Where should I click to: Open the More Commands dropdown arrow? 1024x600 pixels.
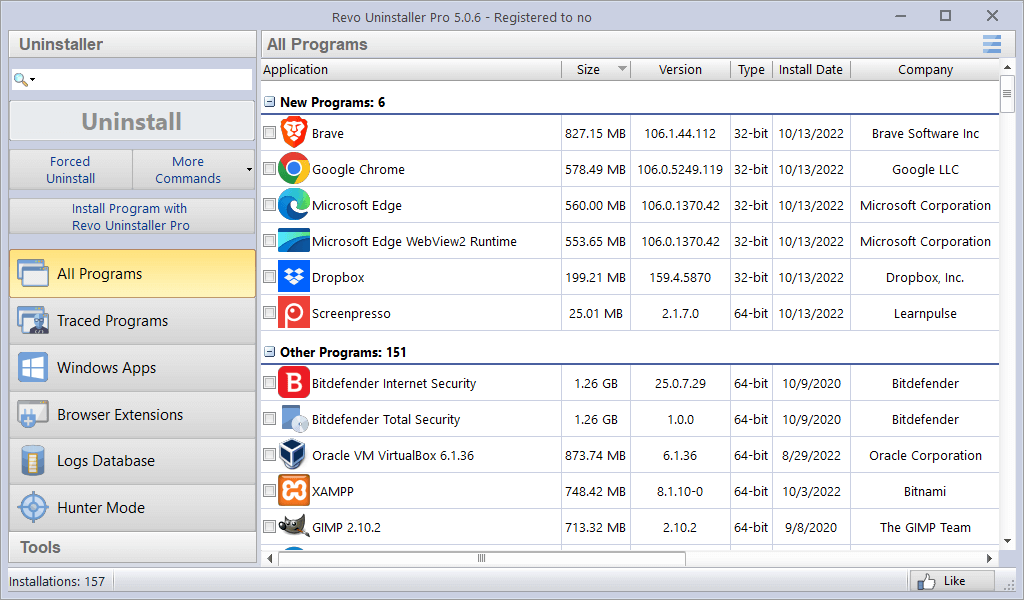[x=249, y=170]
